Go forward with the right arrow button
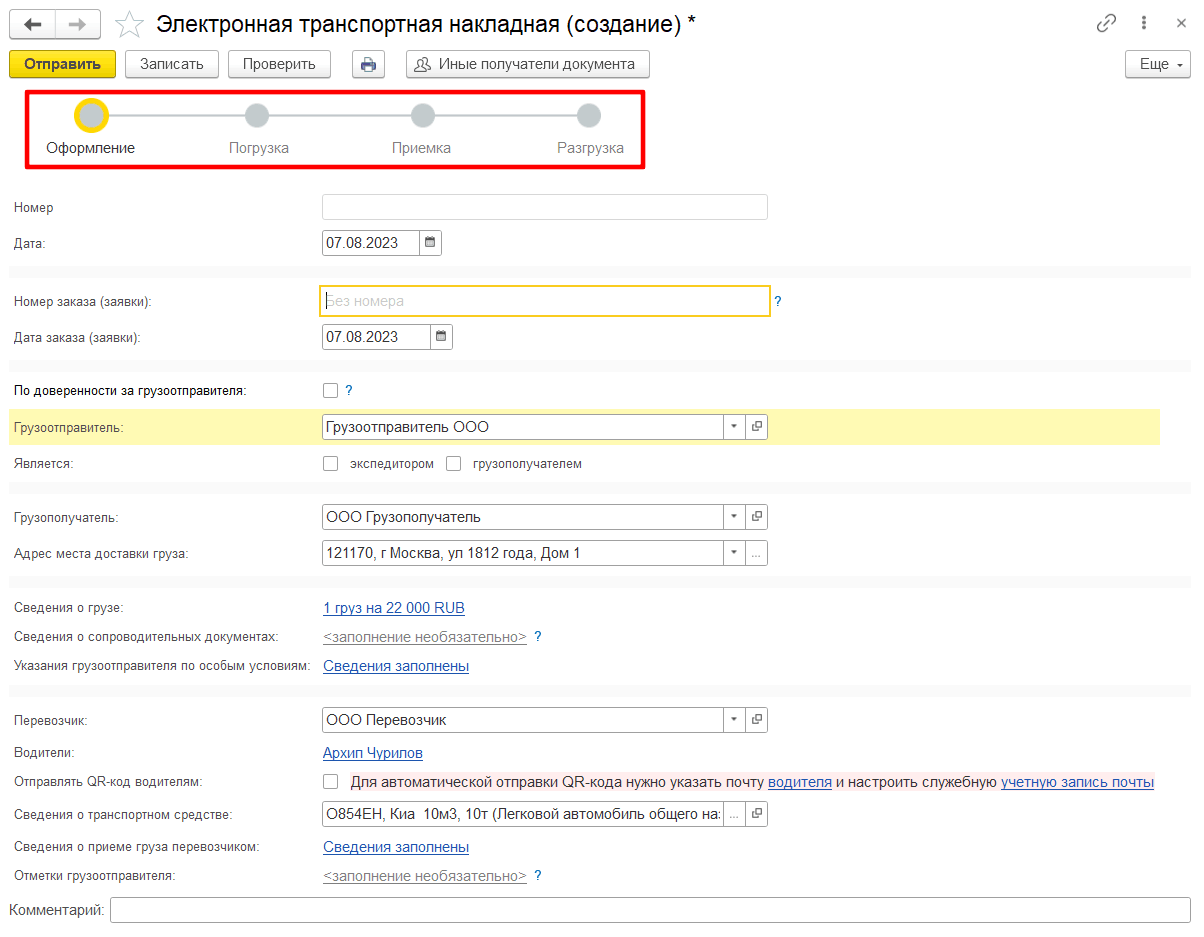Screen dimensions: 1204x937 [x=77, y=24]
